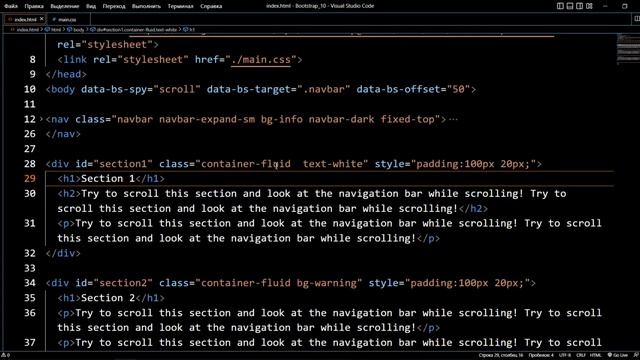Viewport: 640px width, 360px height.
Task: Open the Вид menu
Action: click(91, 6)
